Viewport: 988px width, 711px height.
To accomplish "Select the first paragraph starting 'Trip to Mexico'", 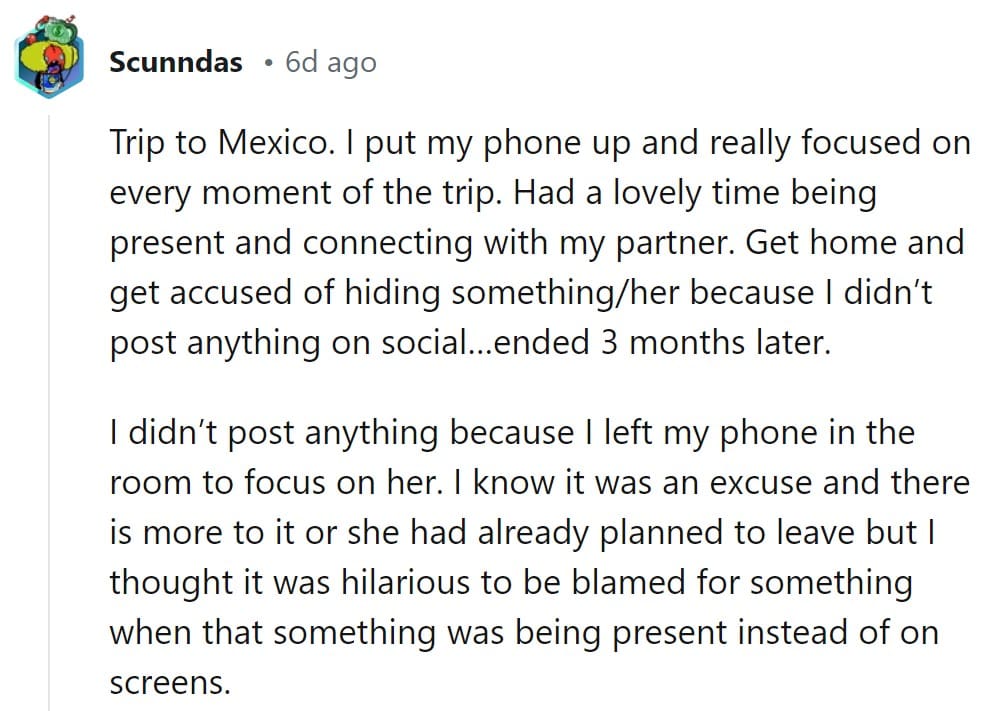I will click(540, 243).
